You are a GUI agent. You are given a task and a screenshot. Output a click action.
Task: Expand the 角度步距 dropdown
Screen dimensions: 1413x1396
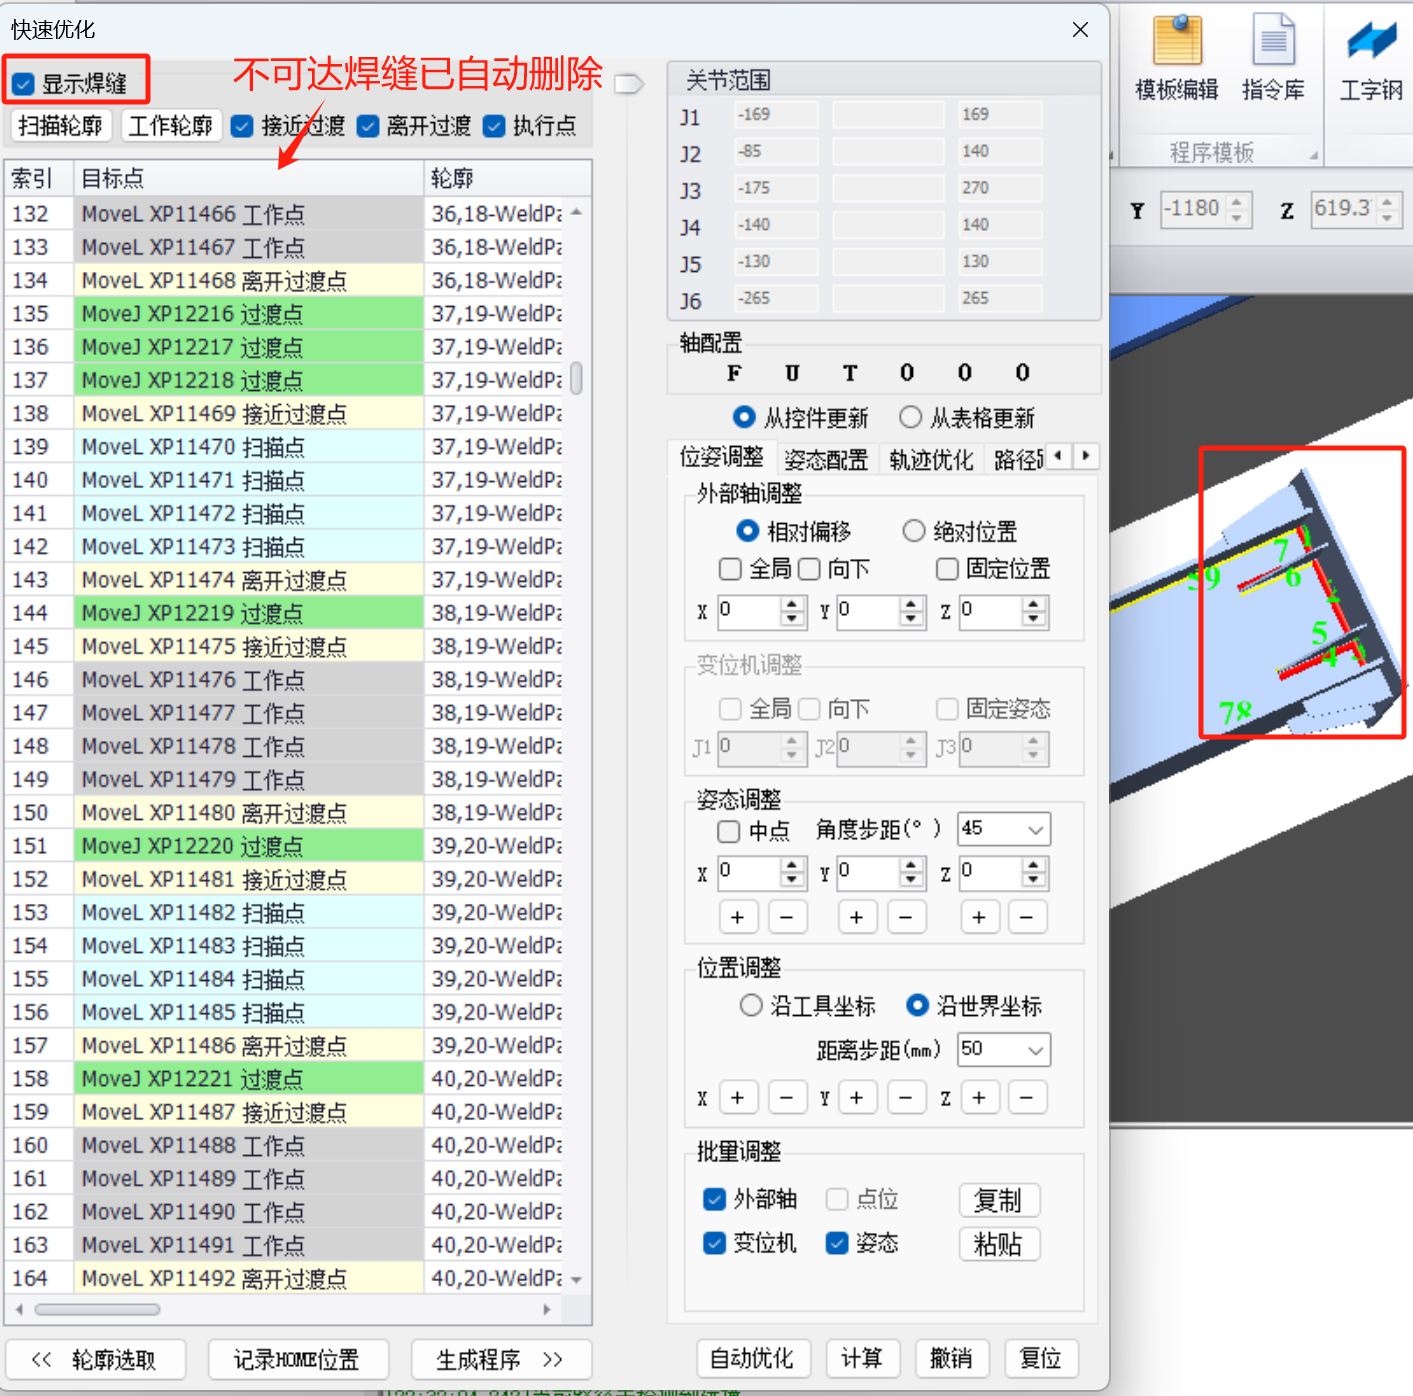coord(1036,829)
